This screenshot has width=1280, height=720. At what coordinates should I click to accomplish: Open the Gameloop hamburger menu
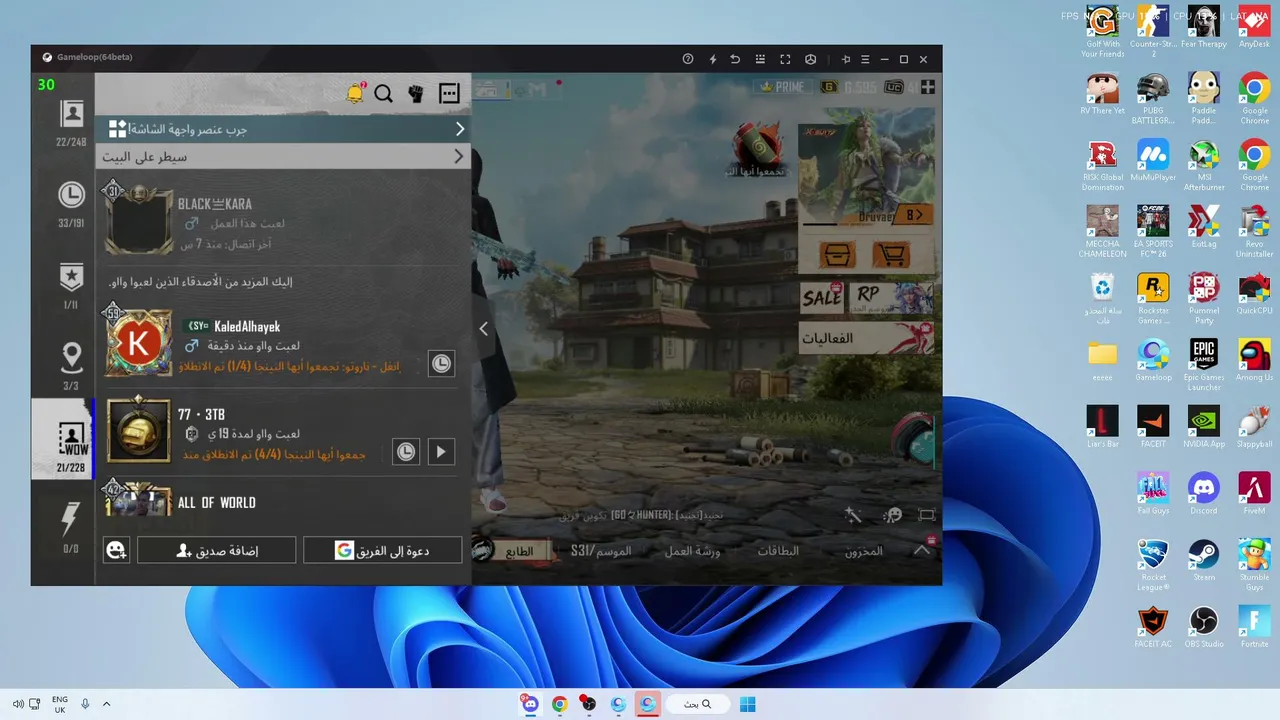[865, 59]
